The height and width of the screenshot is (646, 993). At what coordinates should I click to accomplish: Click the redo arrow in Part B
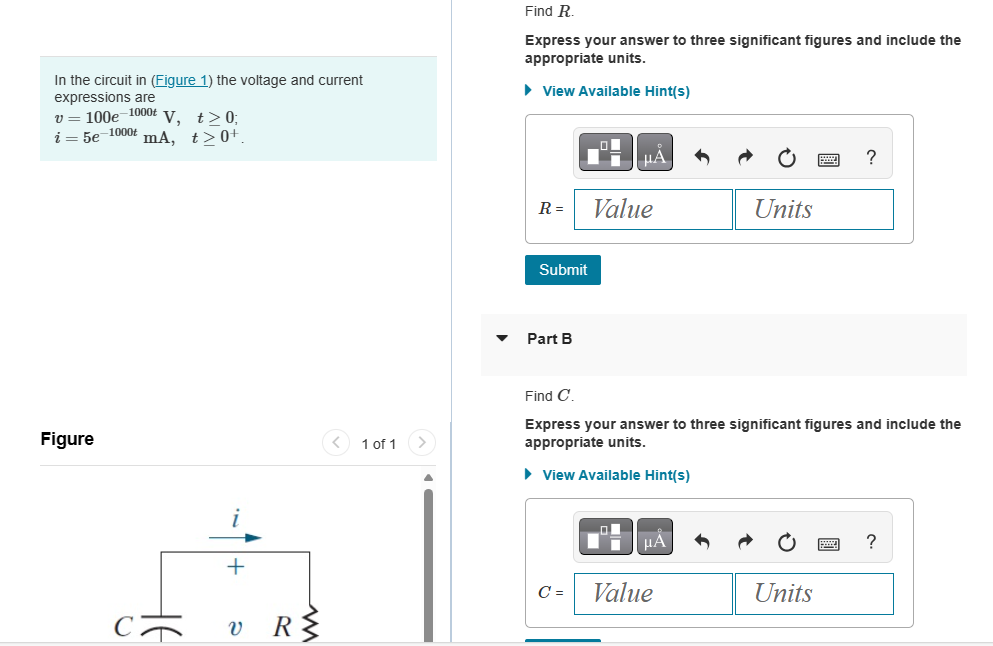pyautogui.click(x=744, y=541)
